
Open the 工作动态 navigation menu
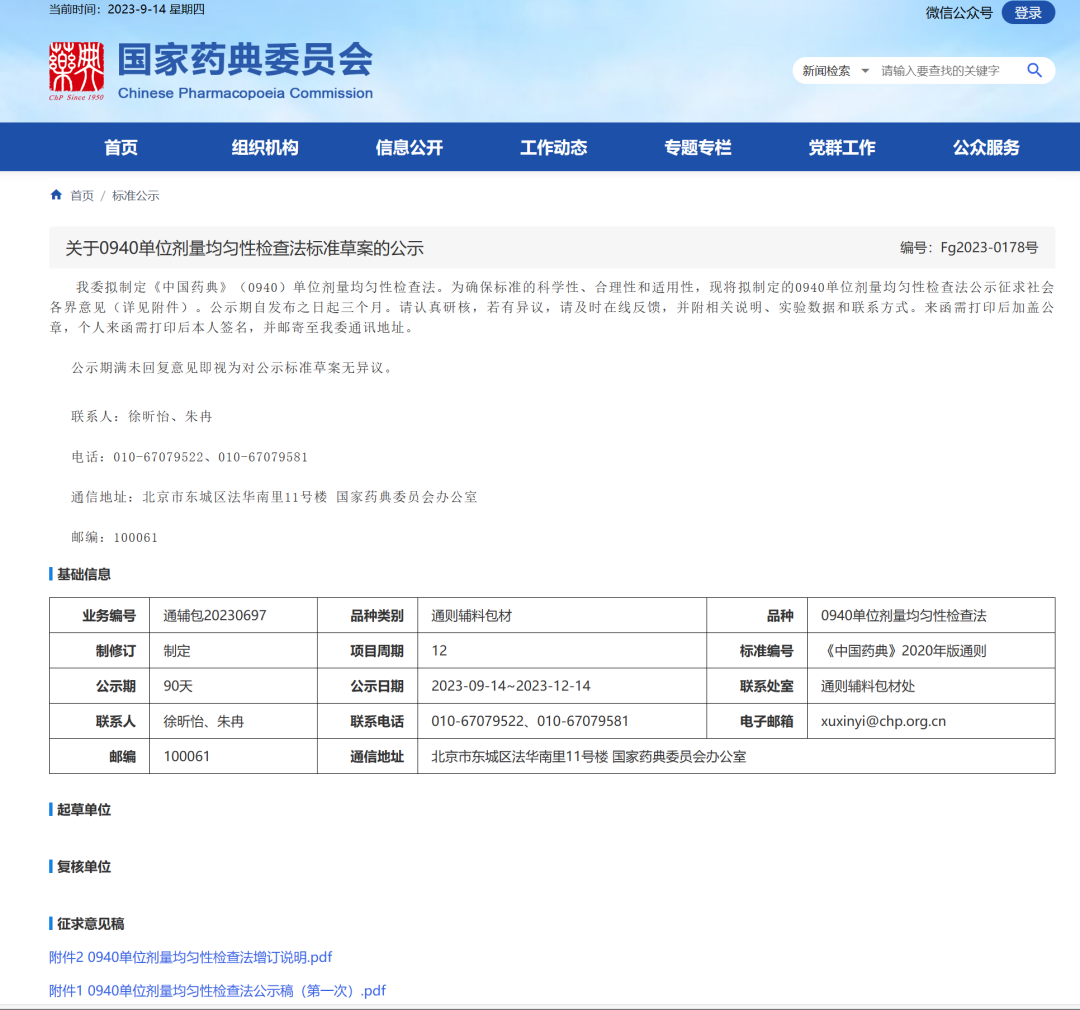553,147
